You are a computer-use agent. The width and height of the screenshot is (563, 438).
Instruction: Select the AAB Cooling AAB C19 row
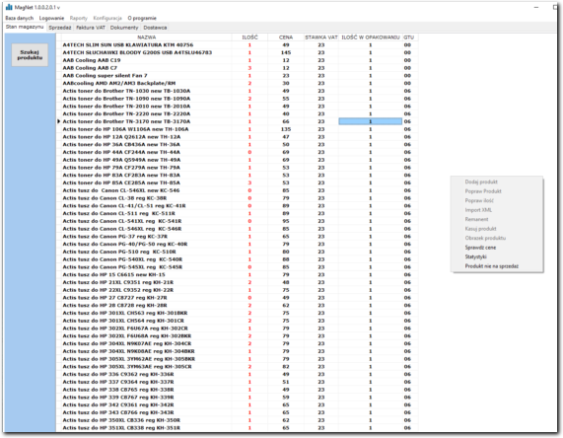tap(237, 60)
